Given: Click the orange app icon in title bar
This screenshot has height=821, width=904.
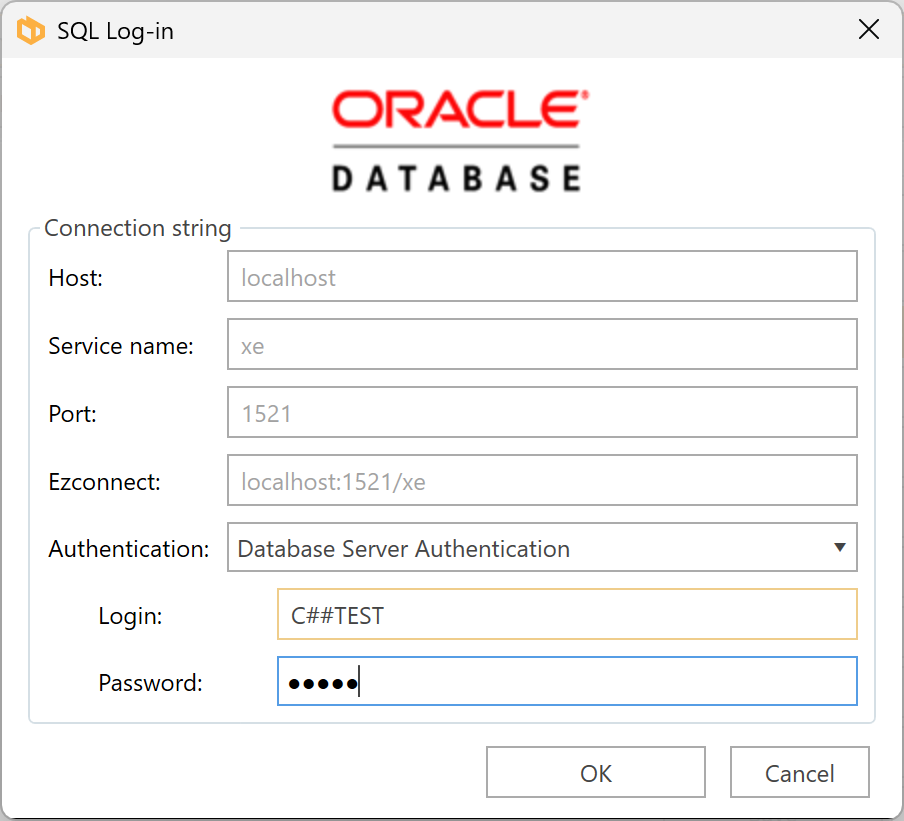Looking at the screenshot, I should tap(31, 30).
